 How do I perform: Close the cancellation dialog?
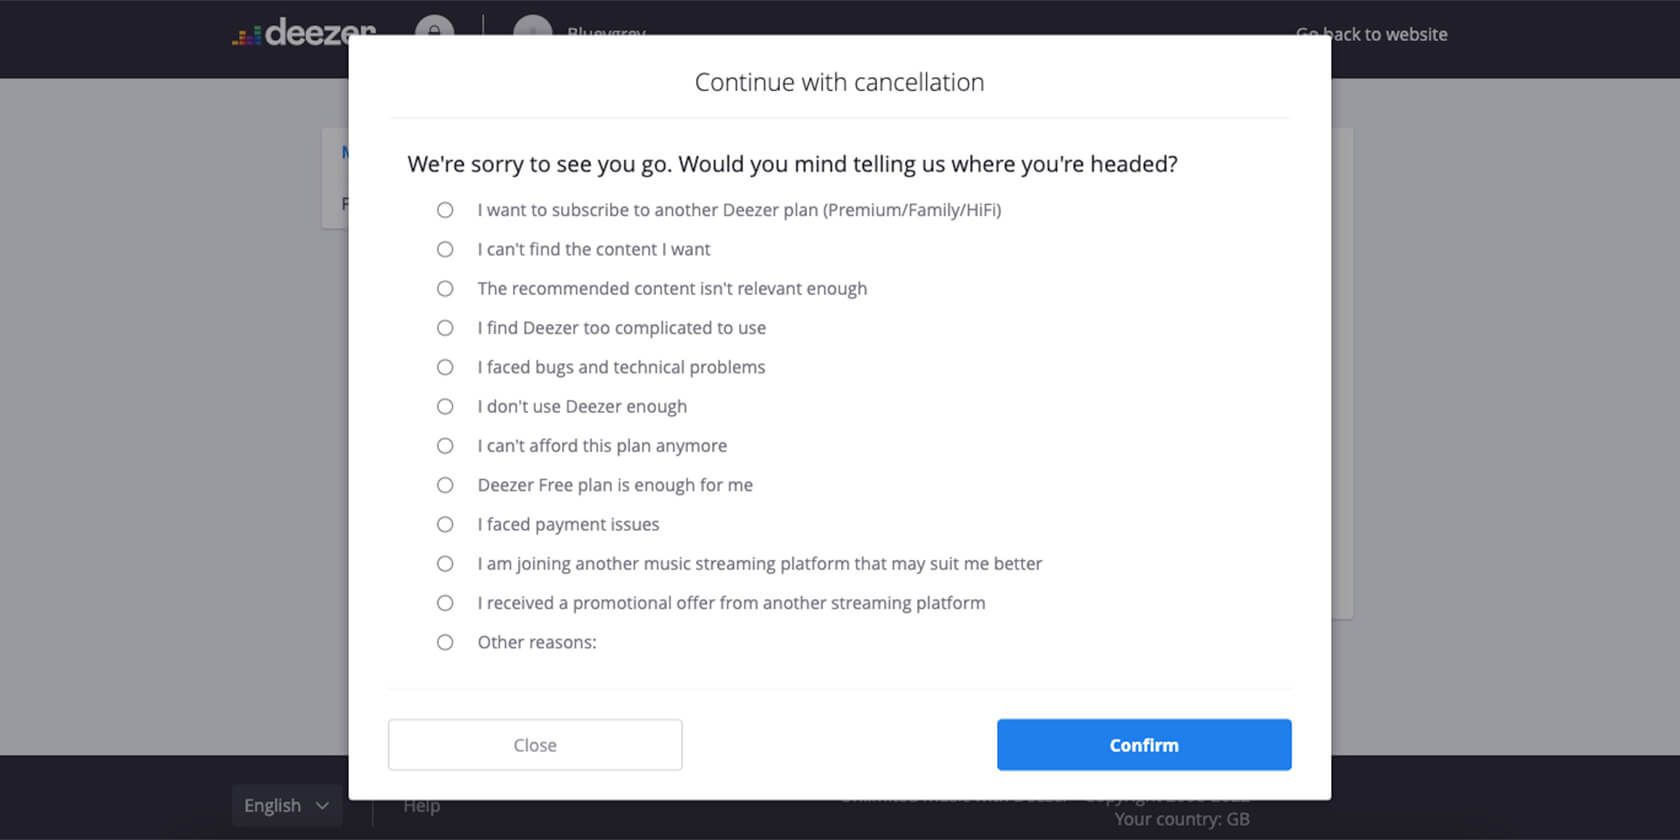click(x=534, y=744)
